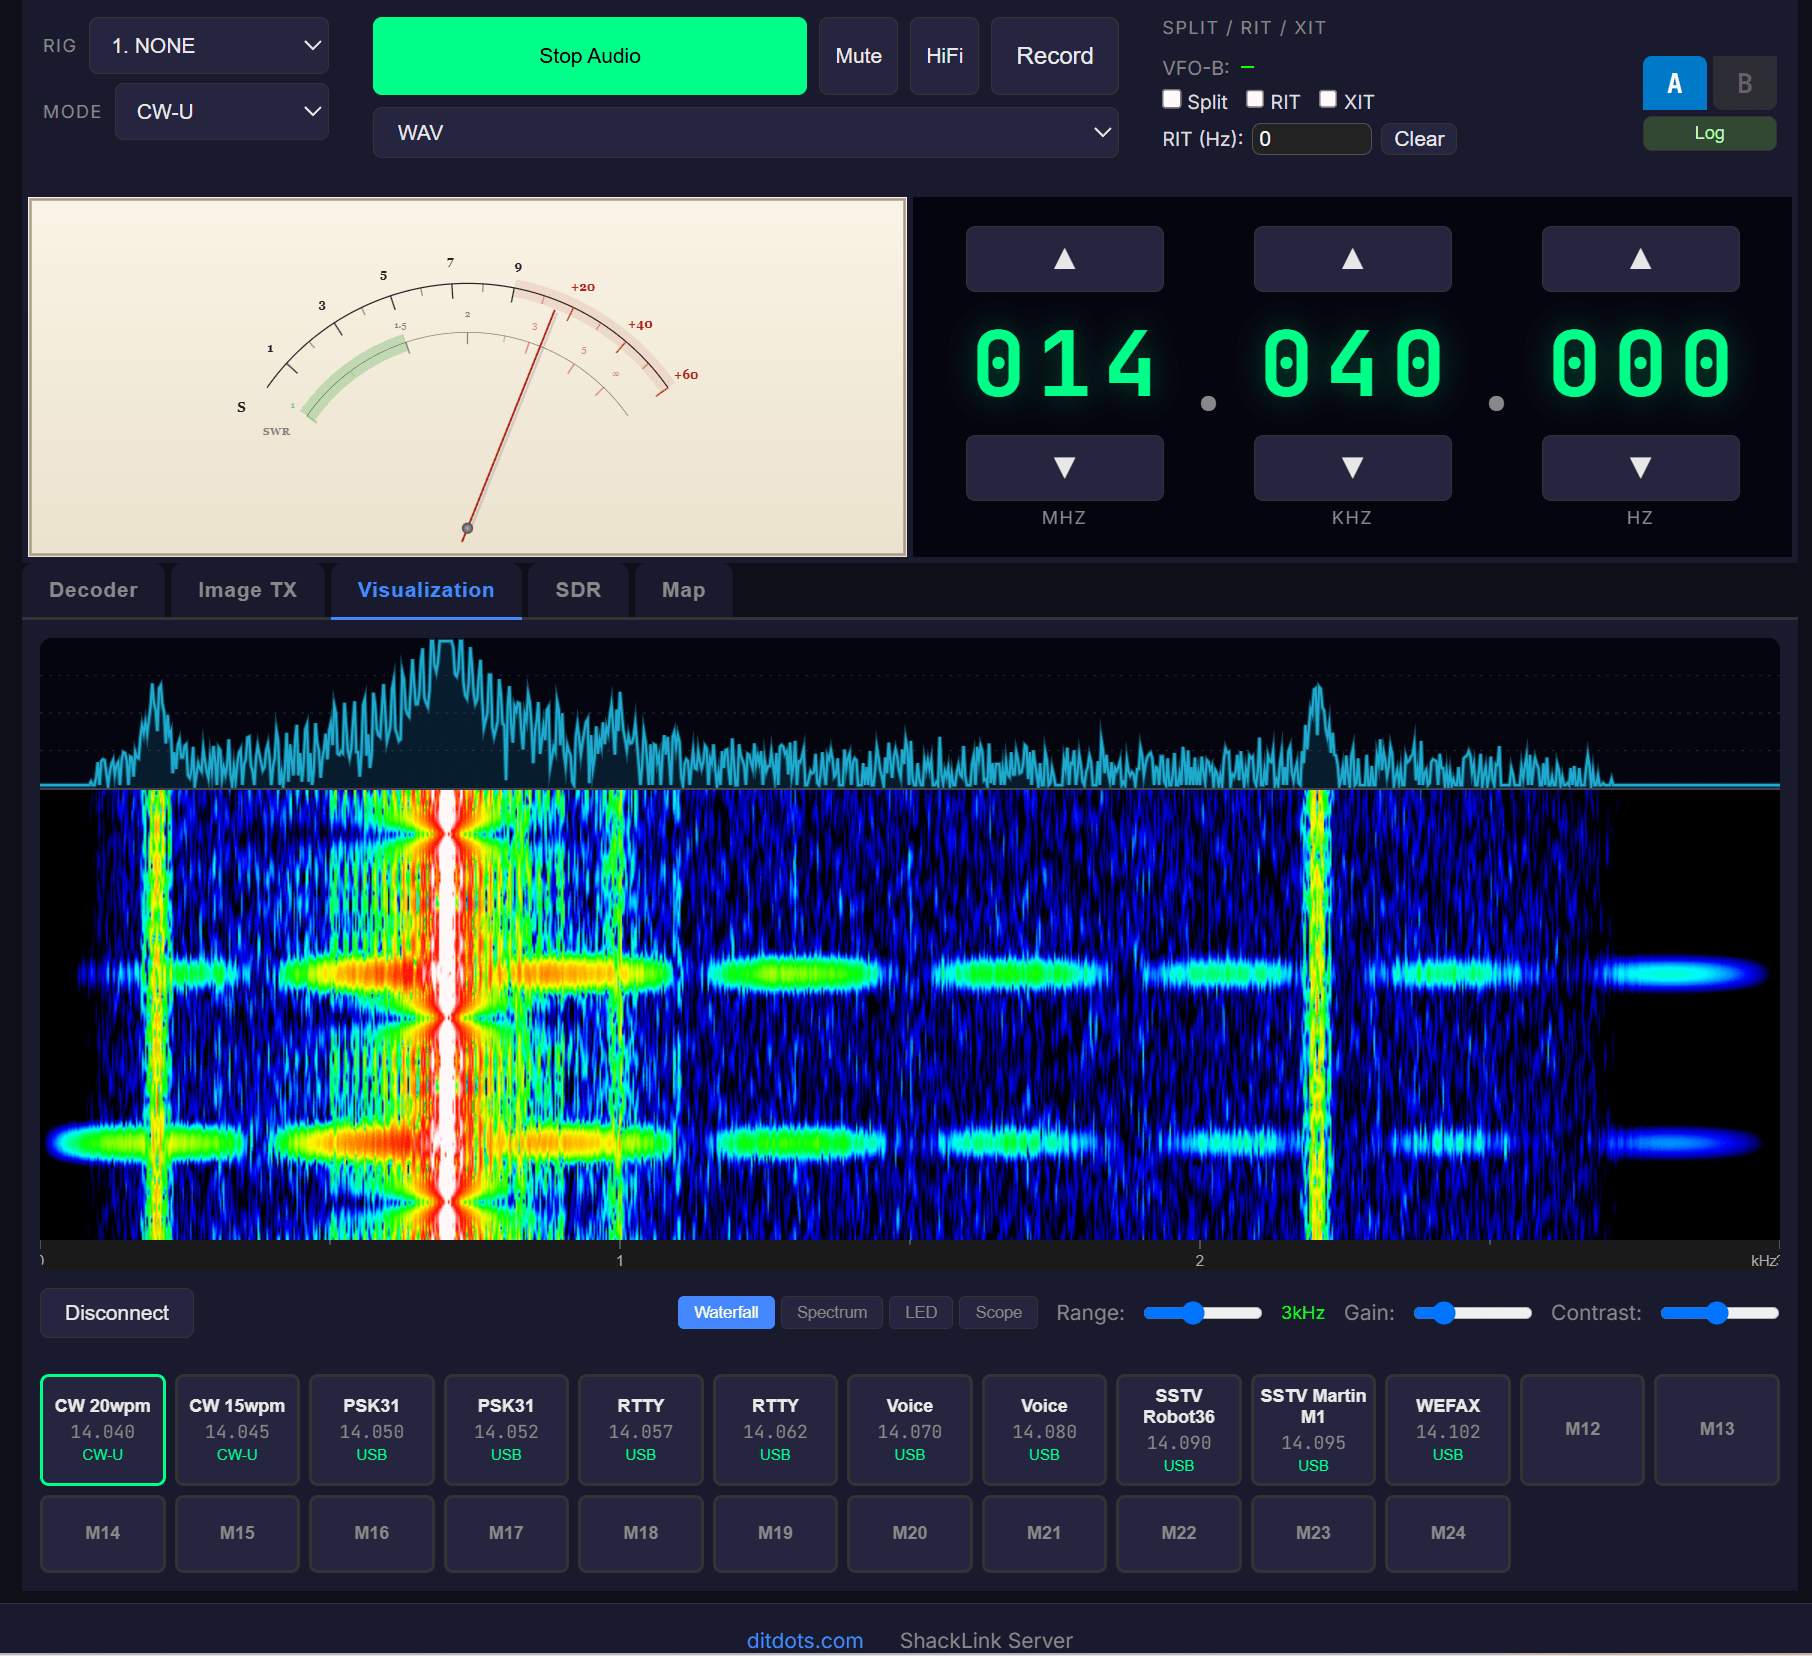1812x1656 pixels.
Task: Select empty memory slot M22
Action: 1178,1533
